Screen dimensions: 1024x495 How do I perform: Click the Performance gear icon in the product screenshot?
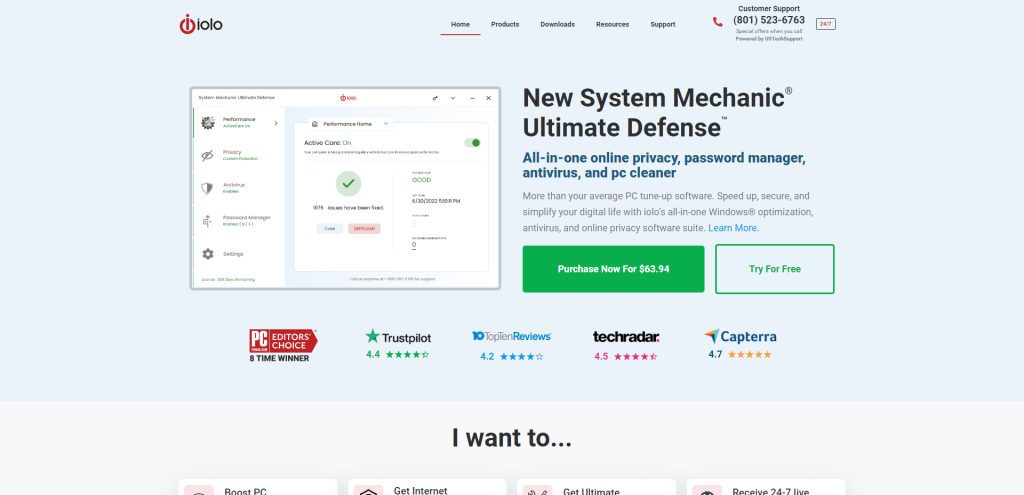click(208, 123)
